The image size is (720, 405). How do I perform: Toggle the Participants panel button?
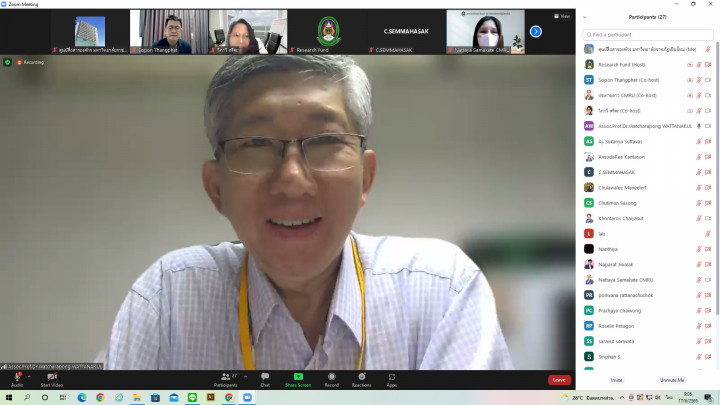point(226,379)
